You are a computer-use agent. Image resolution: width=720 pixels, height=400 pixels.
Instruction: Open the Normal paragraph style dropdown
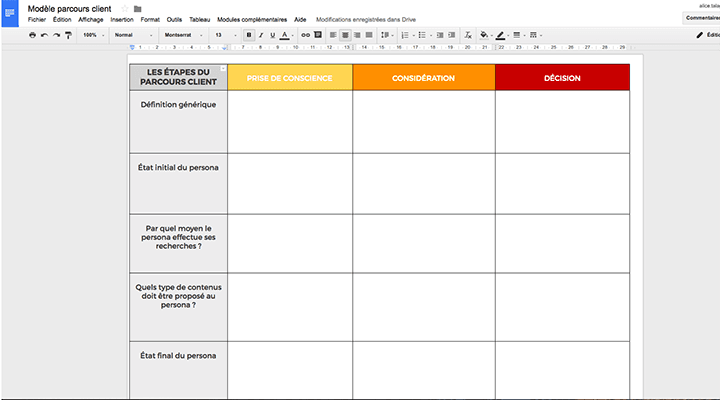point(130,35)
